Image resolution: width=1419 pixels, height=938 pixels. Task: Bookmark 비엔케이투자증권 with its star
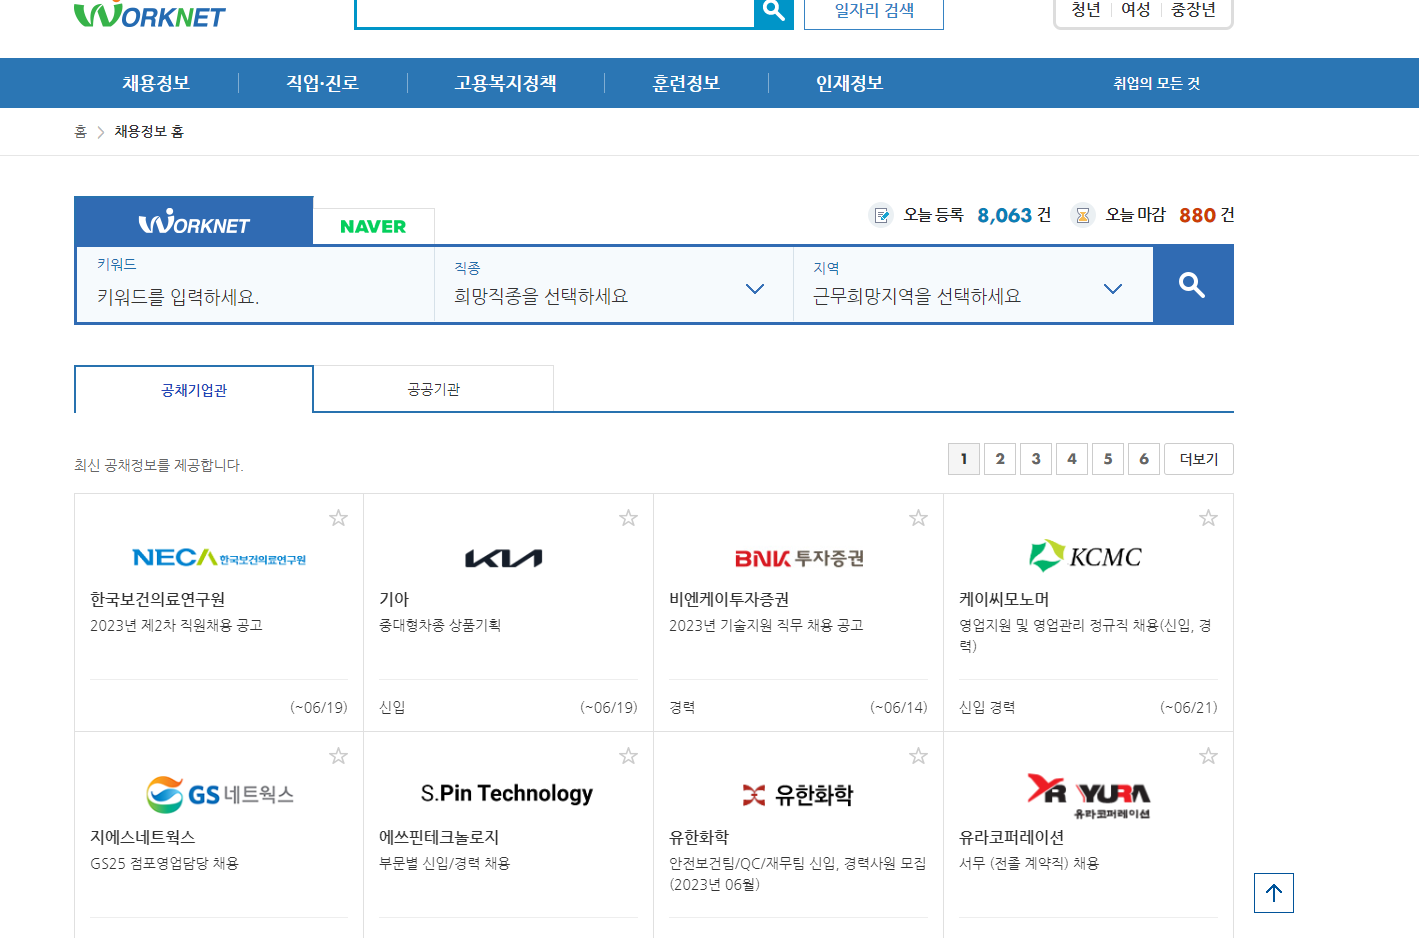(918, 518)
